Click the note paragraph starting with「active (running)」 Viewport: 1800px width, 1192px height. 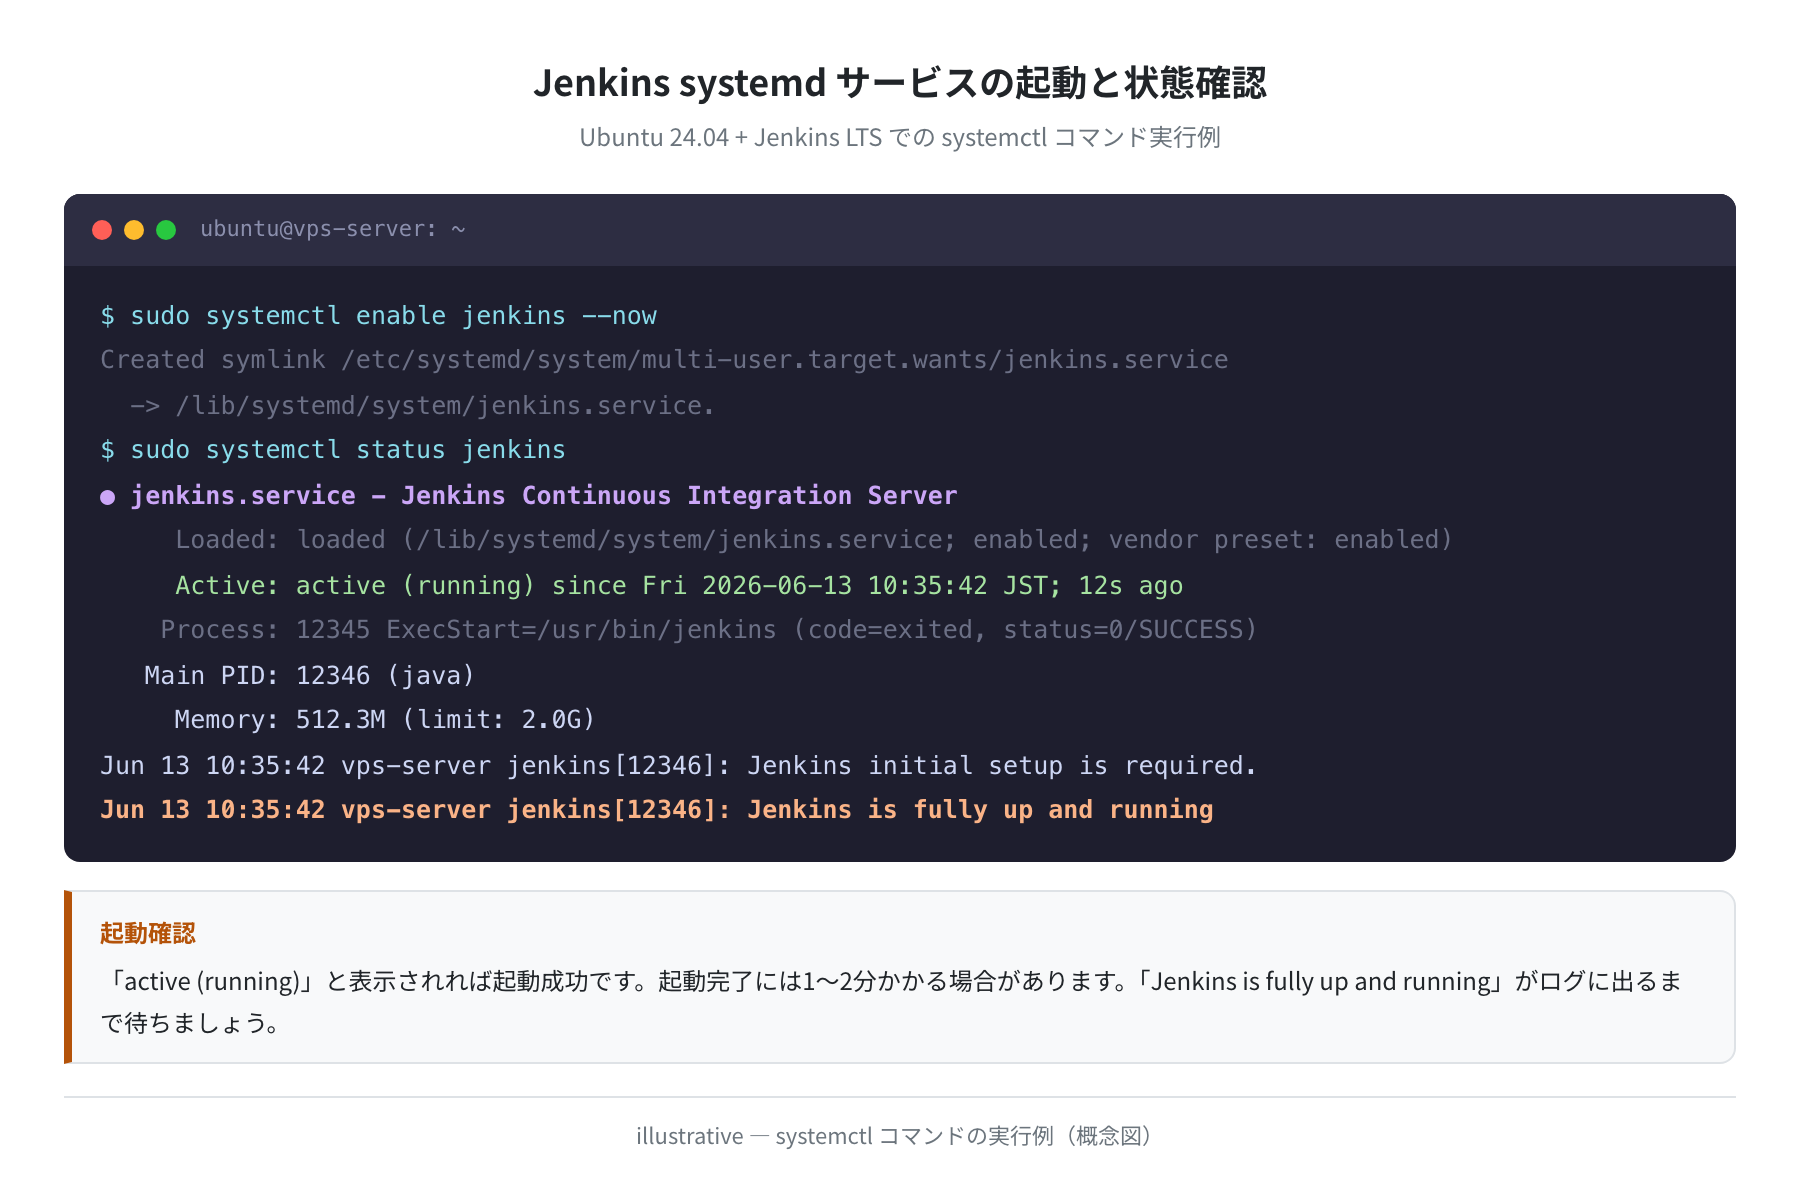click(x=892, y=1002)
